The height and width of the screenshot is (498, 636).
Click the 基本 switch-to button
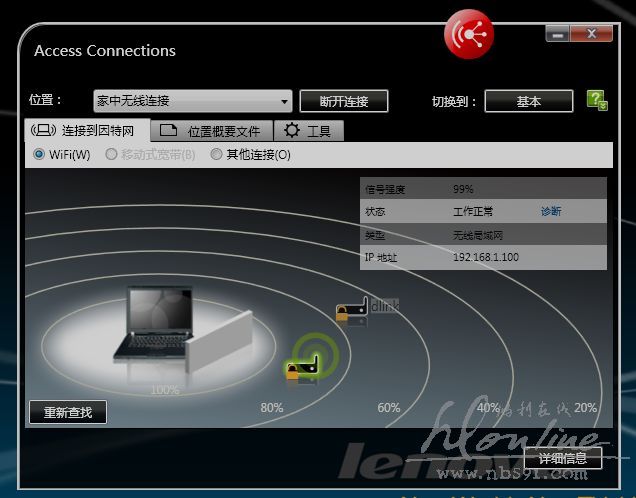pos(529,101)
